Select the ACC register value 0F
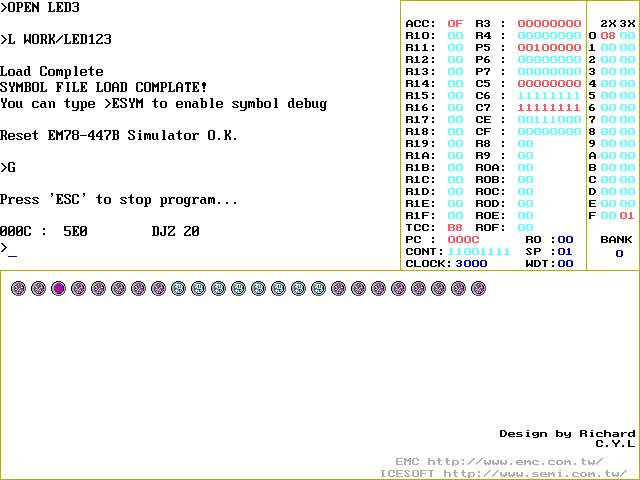This screenshot has height=480, width=640. coord(455,23)
